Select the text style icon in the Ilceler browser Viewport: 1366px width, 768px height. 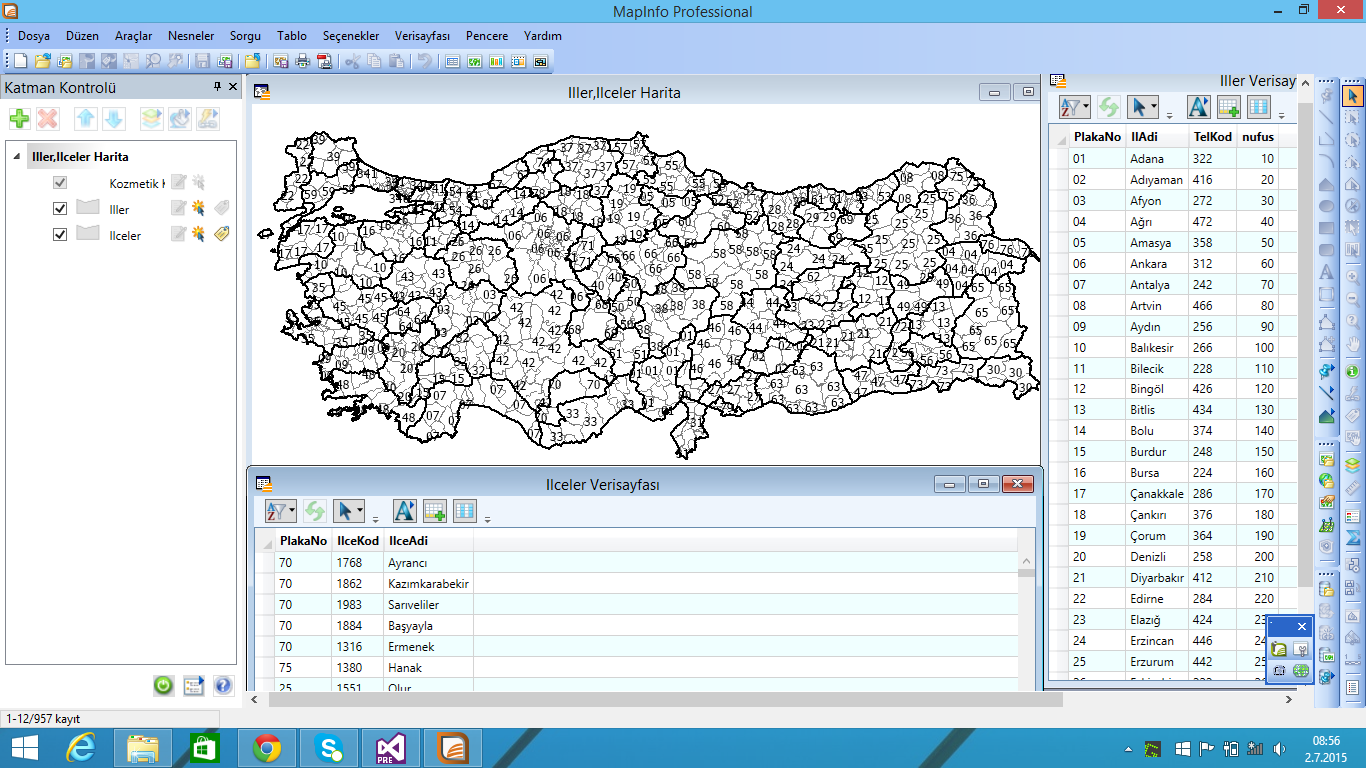coord(404,511)
